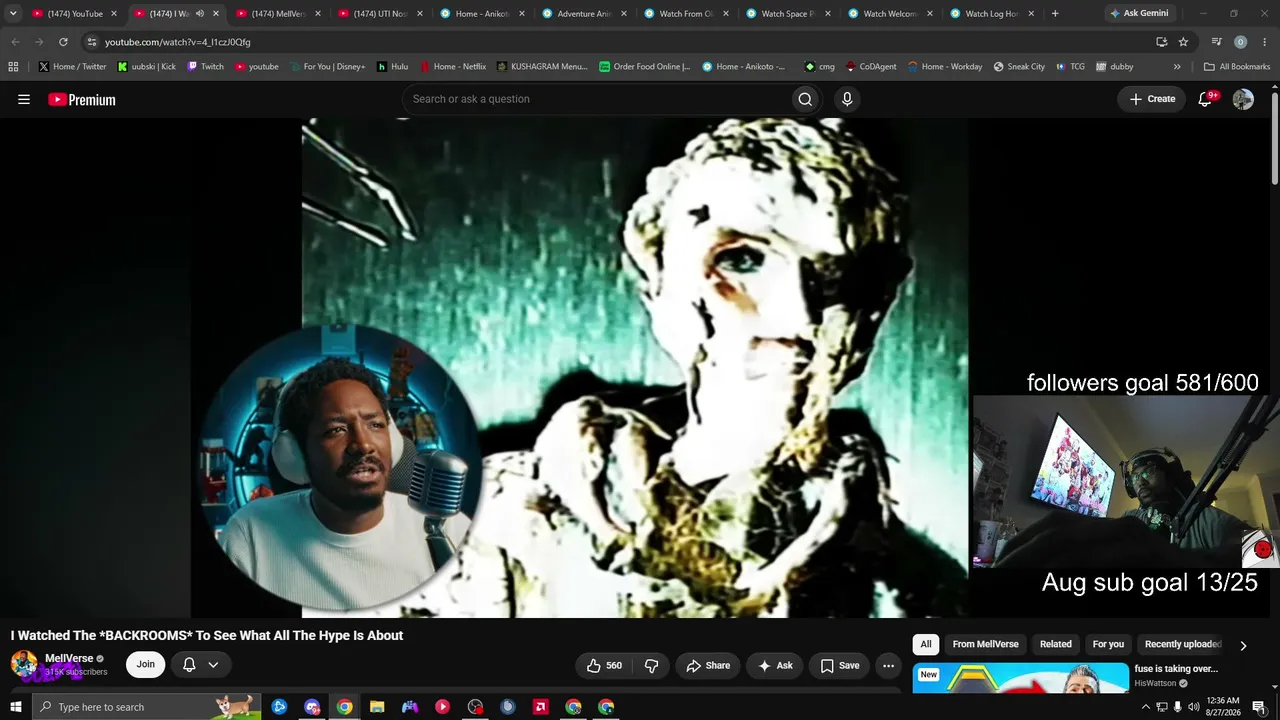
Task: Show hidden system tray icons
Action: click(1146, 707)
